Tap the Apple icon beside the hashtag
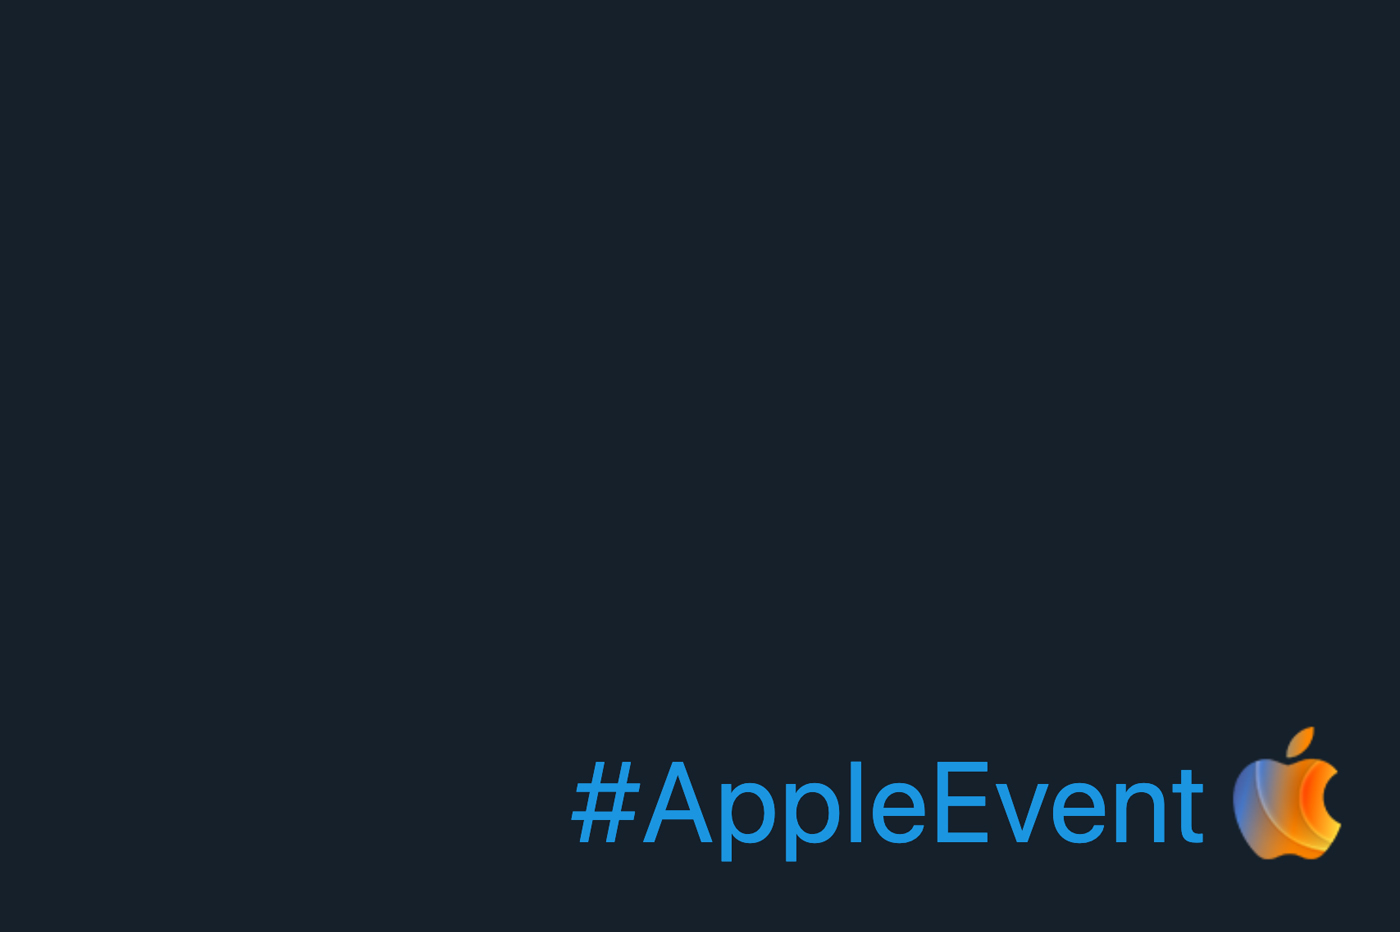1400x932 pixels. tap(1286, 795)
